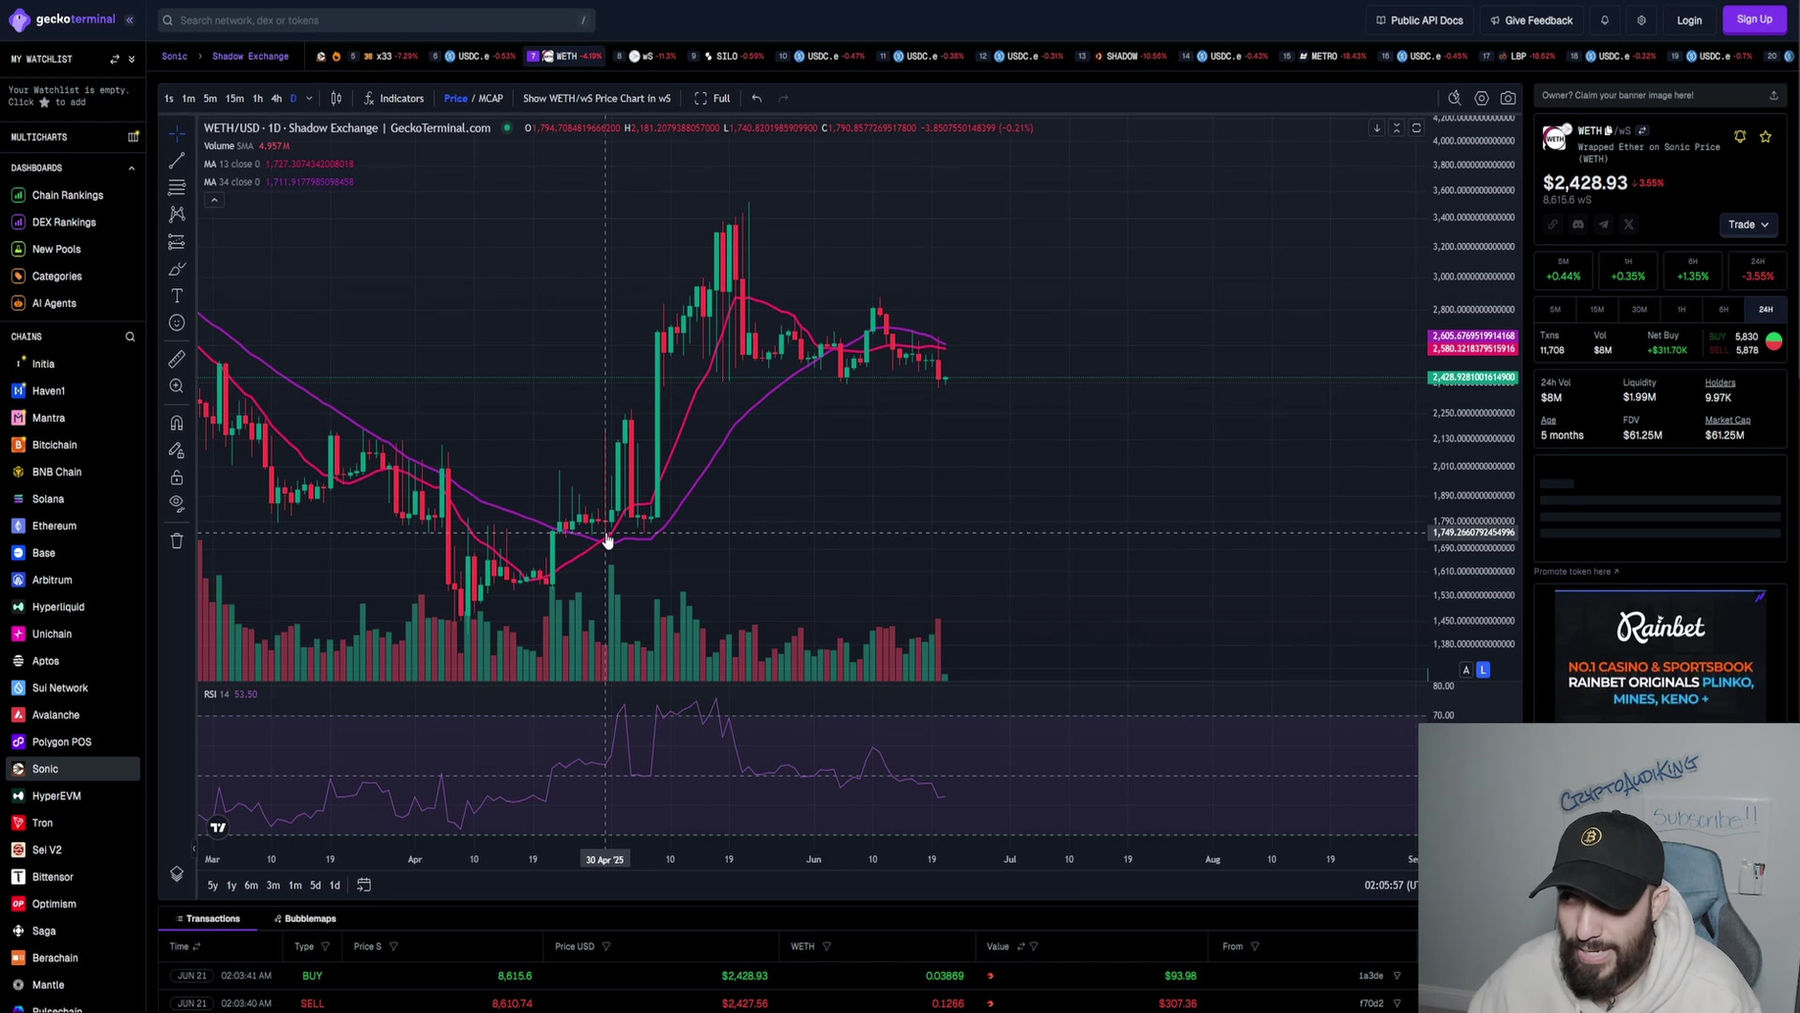Image resolution: width=1800 pixels, height=1013 pixels.
Task: Filter the From address column
Action: [x=1254, y=946]
